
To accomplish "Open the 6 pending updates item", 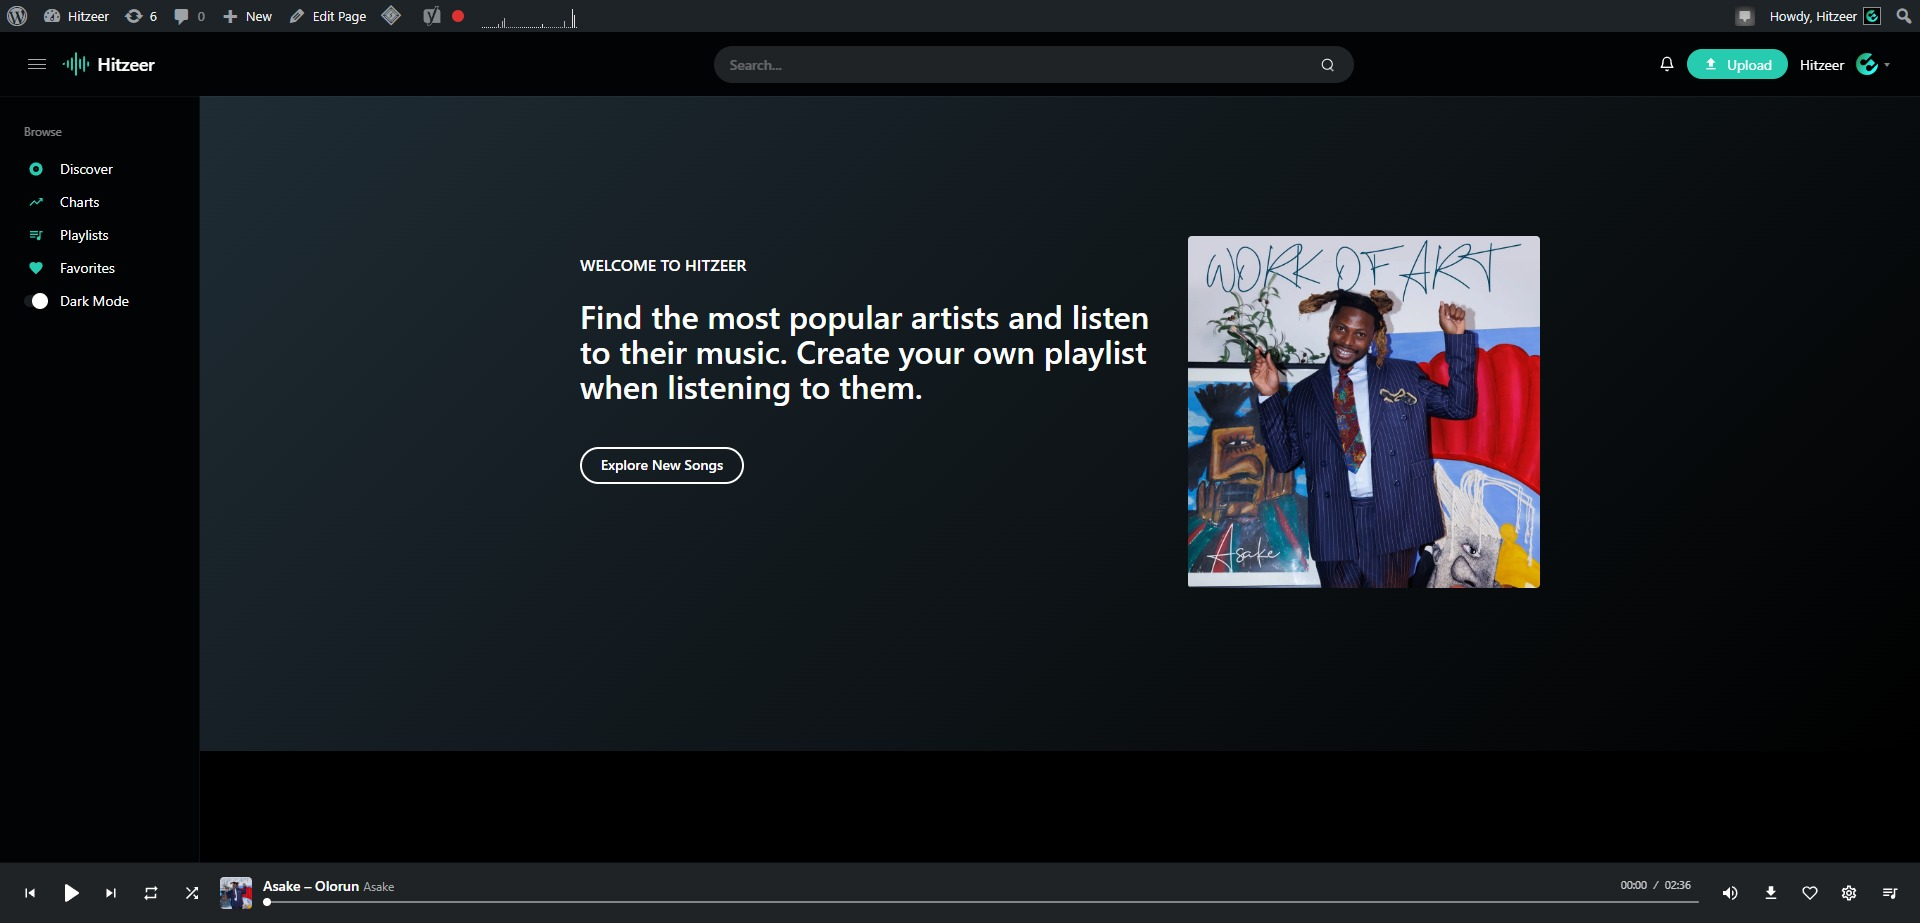I will pos(141,16).
